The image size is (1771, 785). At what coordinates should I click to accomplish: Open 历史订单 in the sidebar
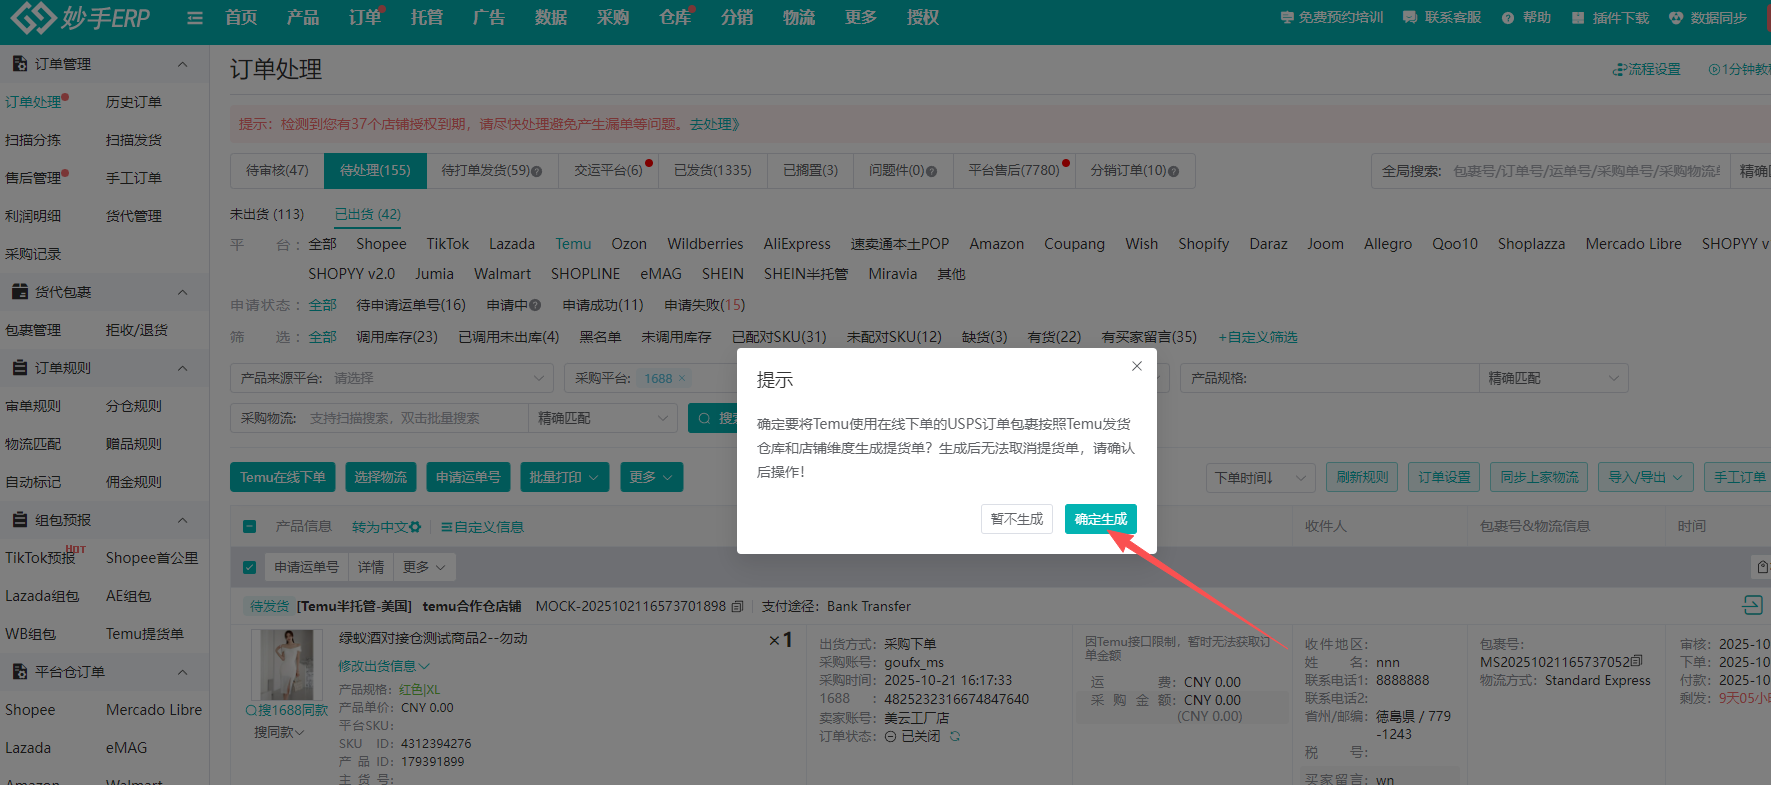coord(133,102)
